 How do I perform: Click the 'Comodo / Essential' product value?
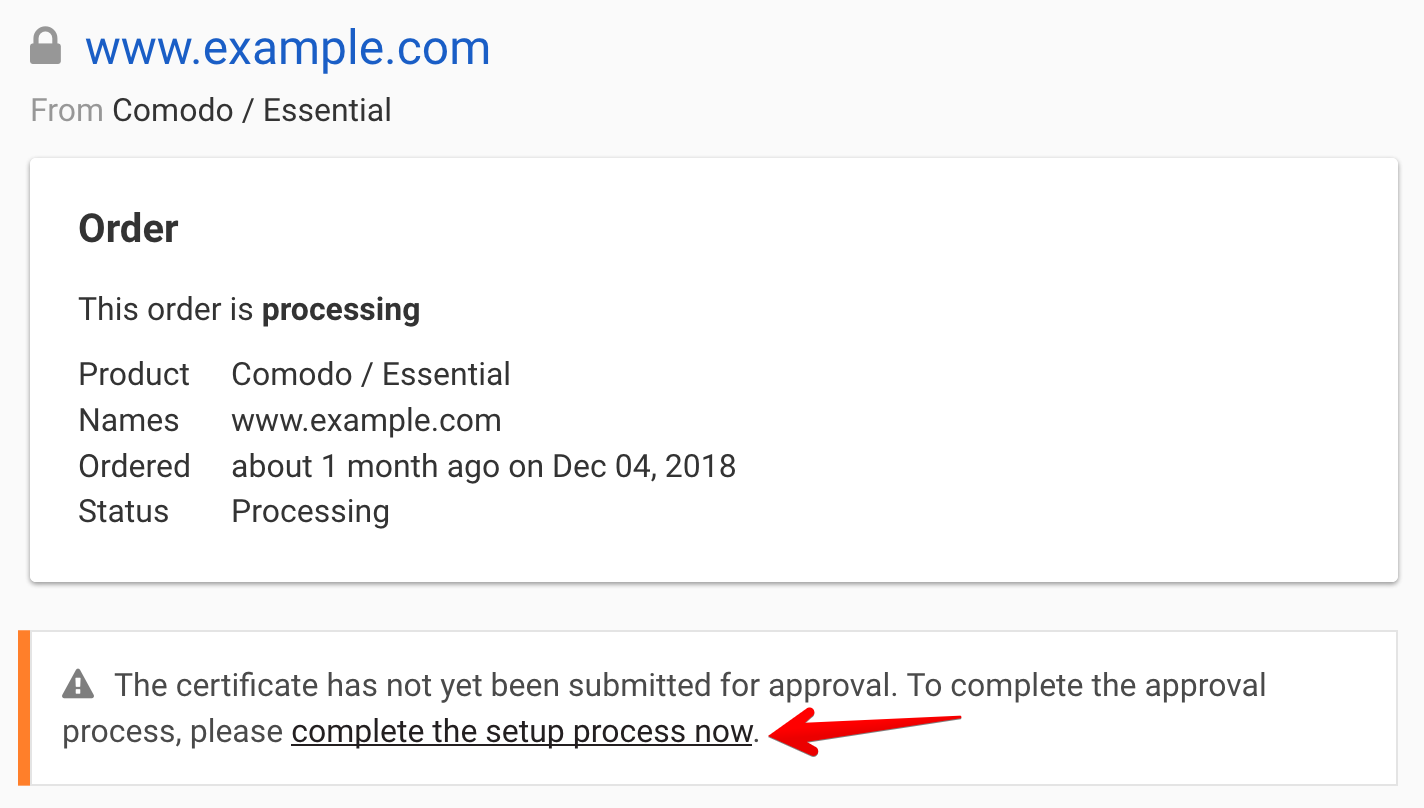[371, 374]
